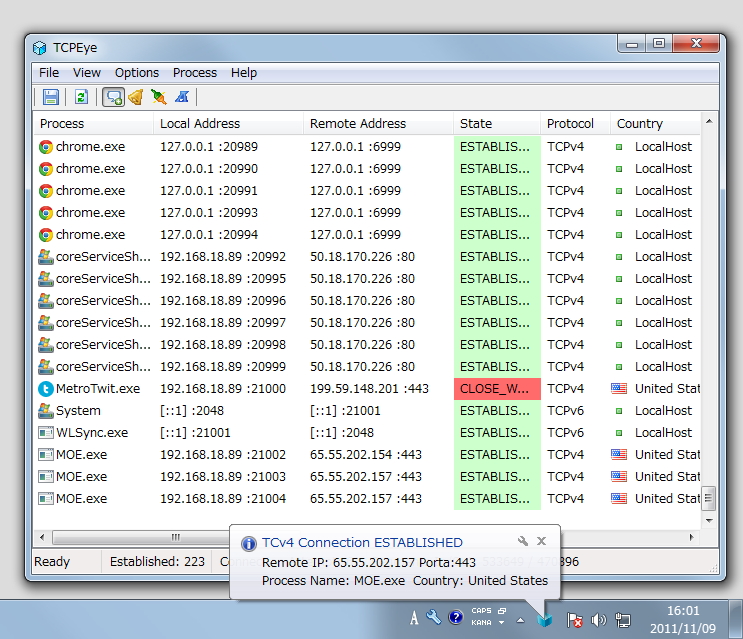This screenshot has width=743, height=639.
Task: Open the IME help question mark icon
Action: [x=455, y=617]
